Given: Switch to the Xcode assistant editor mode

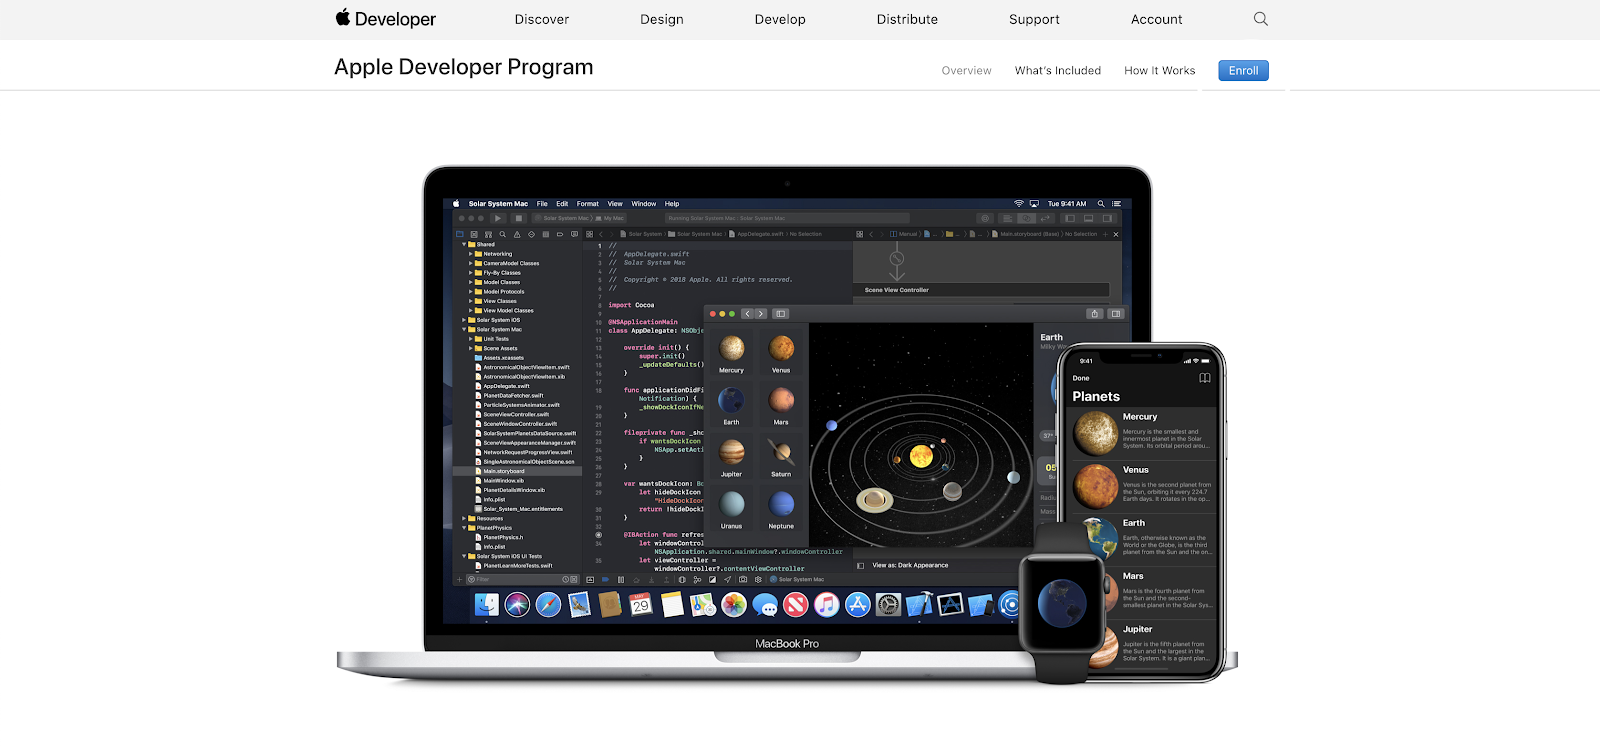Looking at the screenshot, I should [x=1026, y=218].
